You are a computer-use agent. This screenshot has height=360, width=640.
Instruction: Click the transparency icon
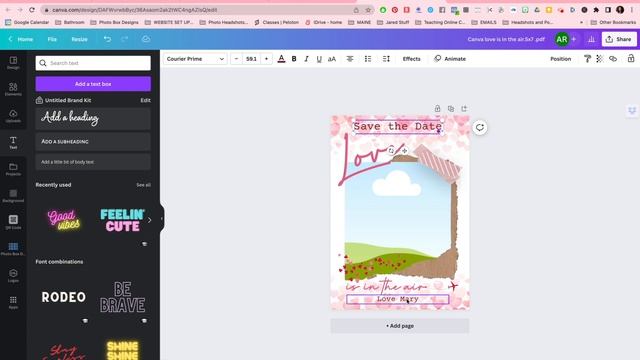point(600,59)
